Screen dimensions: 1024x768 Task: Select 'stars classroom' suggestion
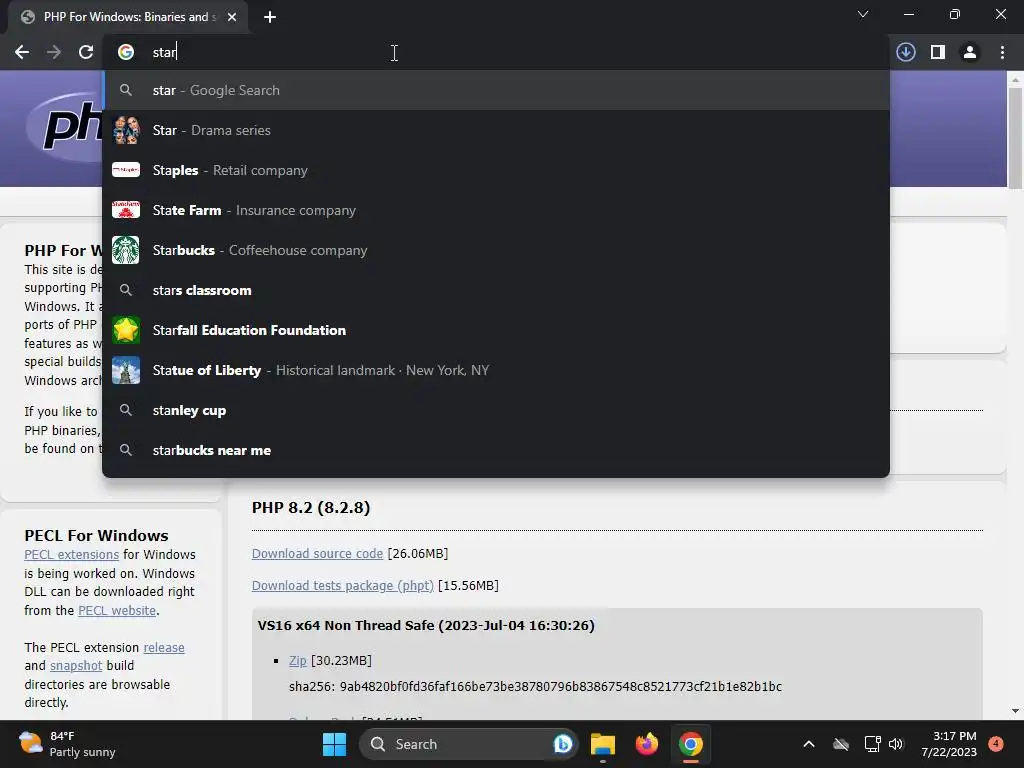click(496, 290)
